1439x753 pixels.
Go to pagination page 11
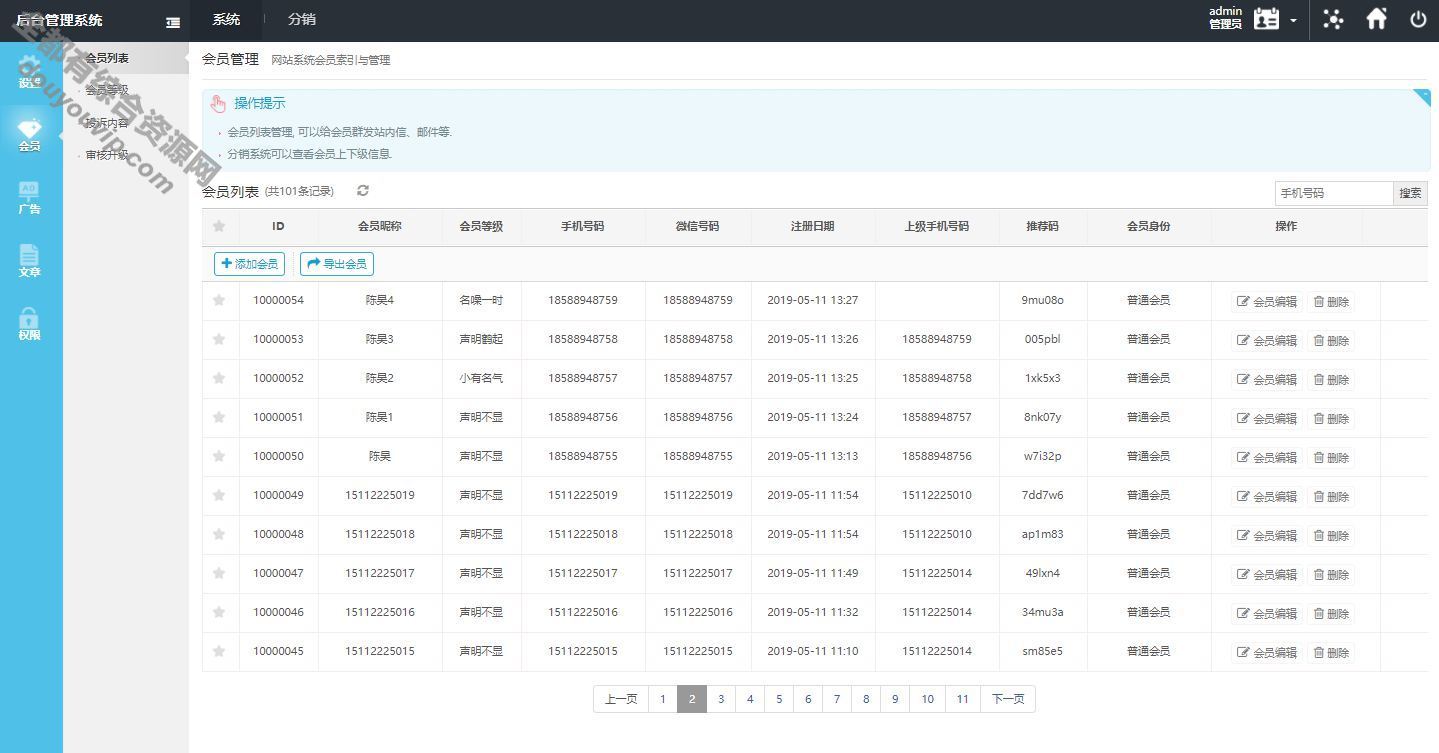[962, 699]
